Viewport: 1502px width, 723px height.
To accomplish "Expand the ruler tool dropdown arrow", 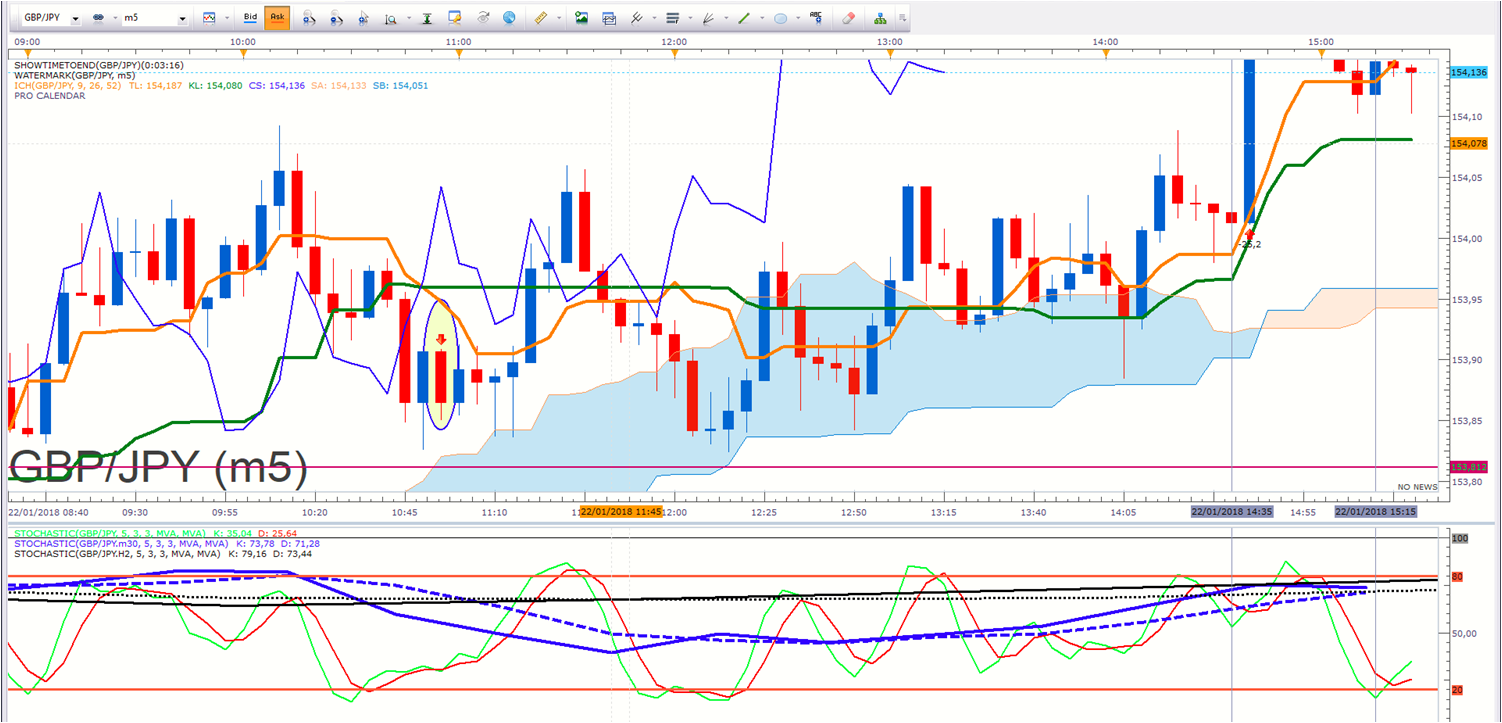I will tap(559, 19).
